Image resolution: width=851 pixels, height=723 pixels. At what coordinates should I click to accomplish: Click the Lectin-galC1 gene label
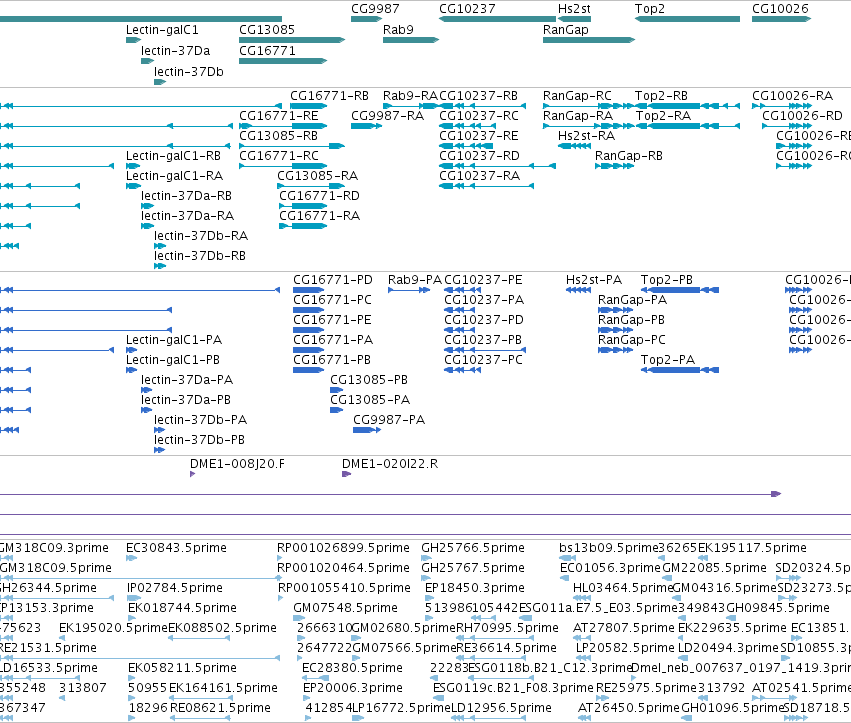pyautogui.click(x=162, y=30)
